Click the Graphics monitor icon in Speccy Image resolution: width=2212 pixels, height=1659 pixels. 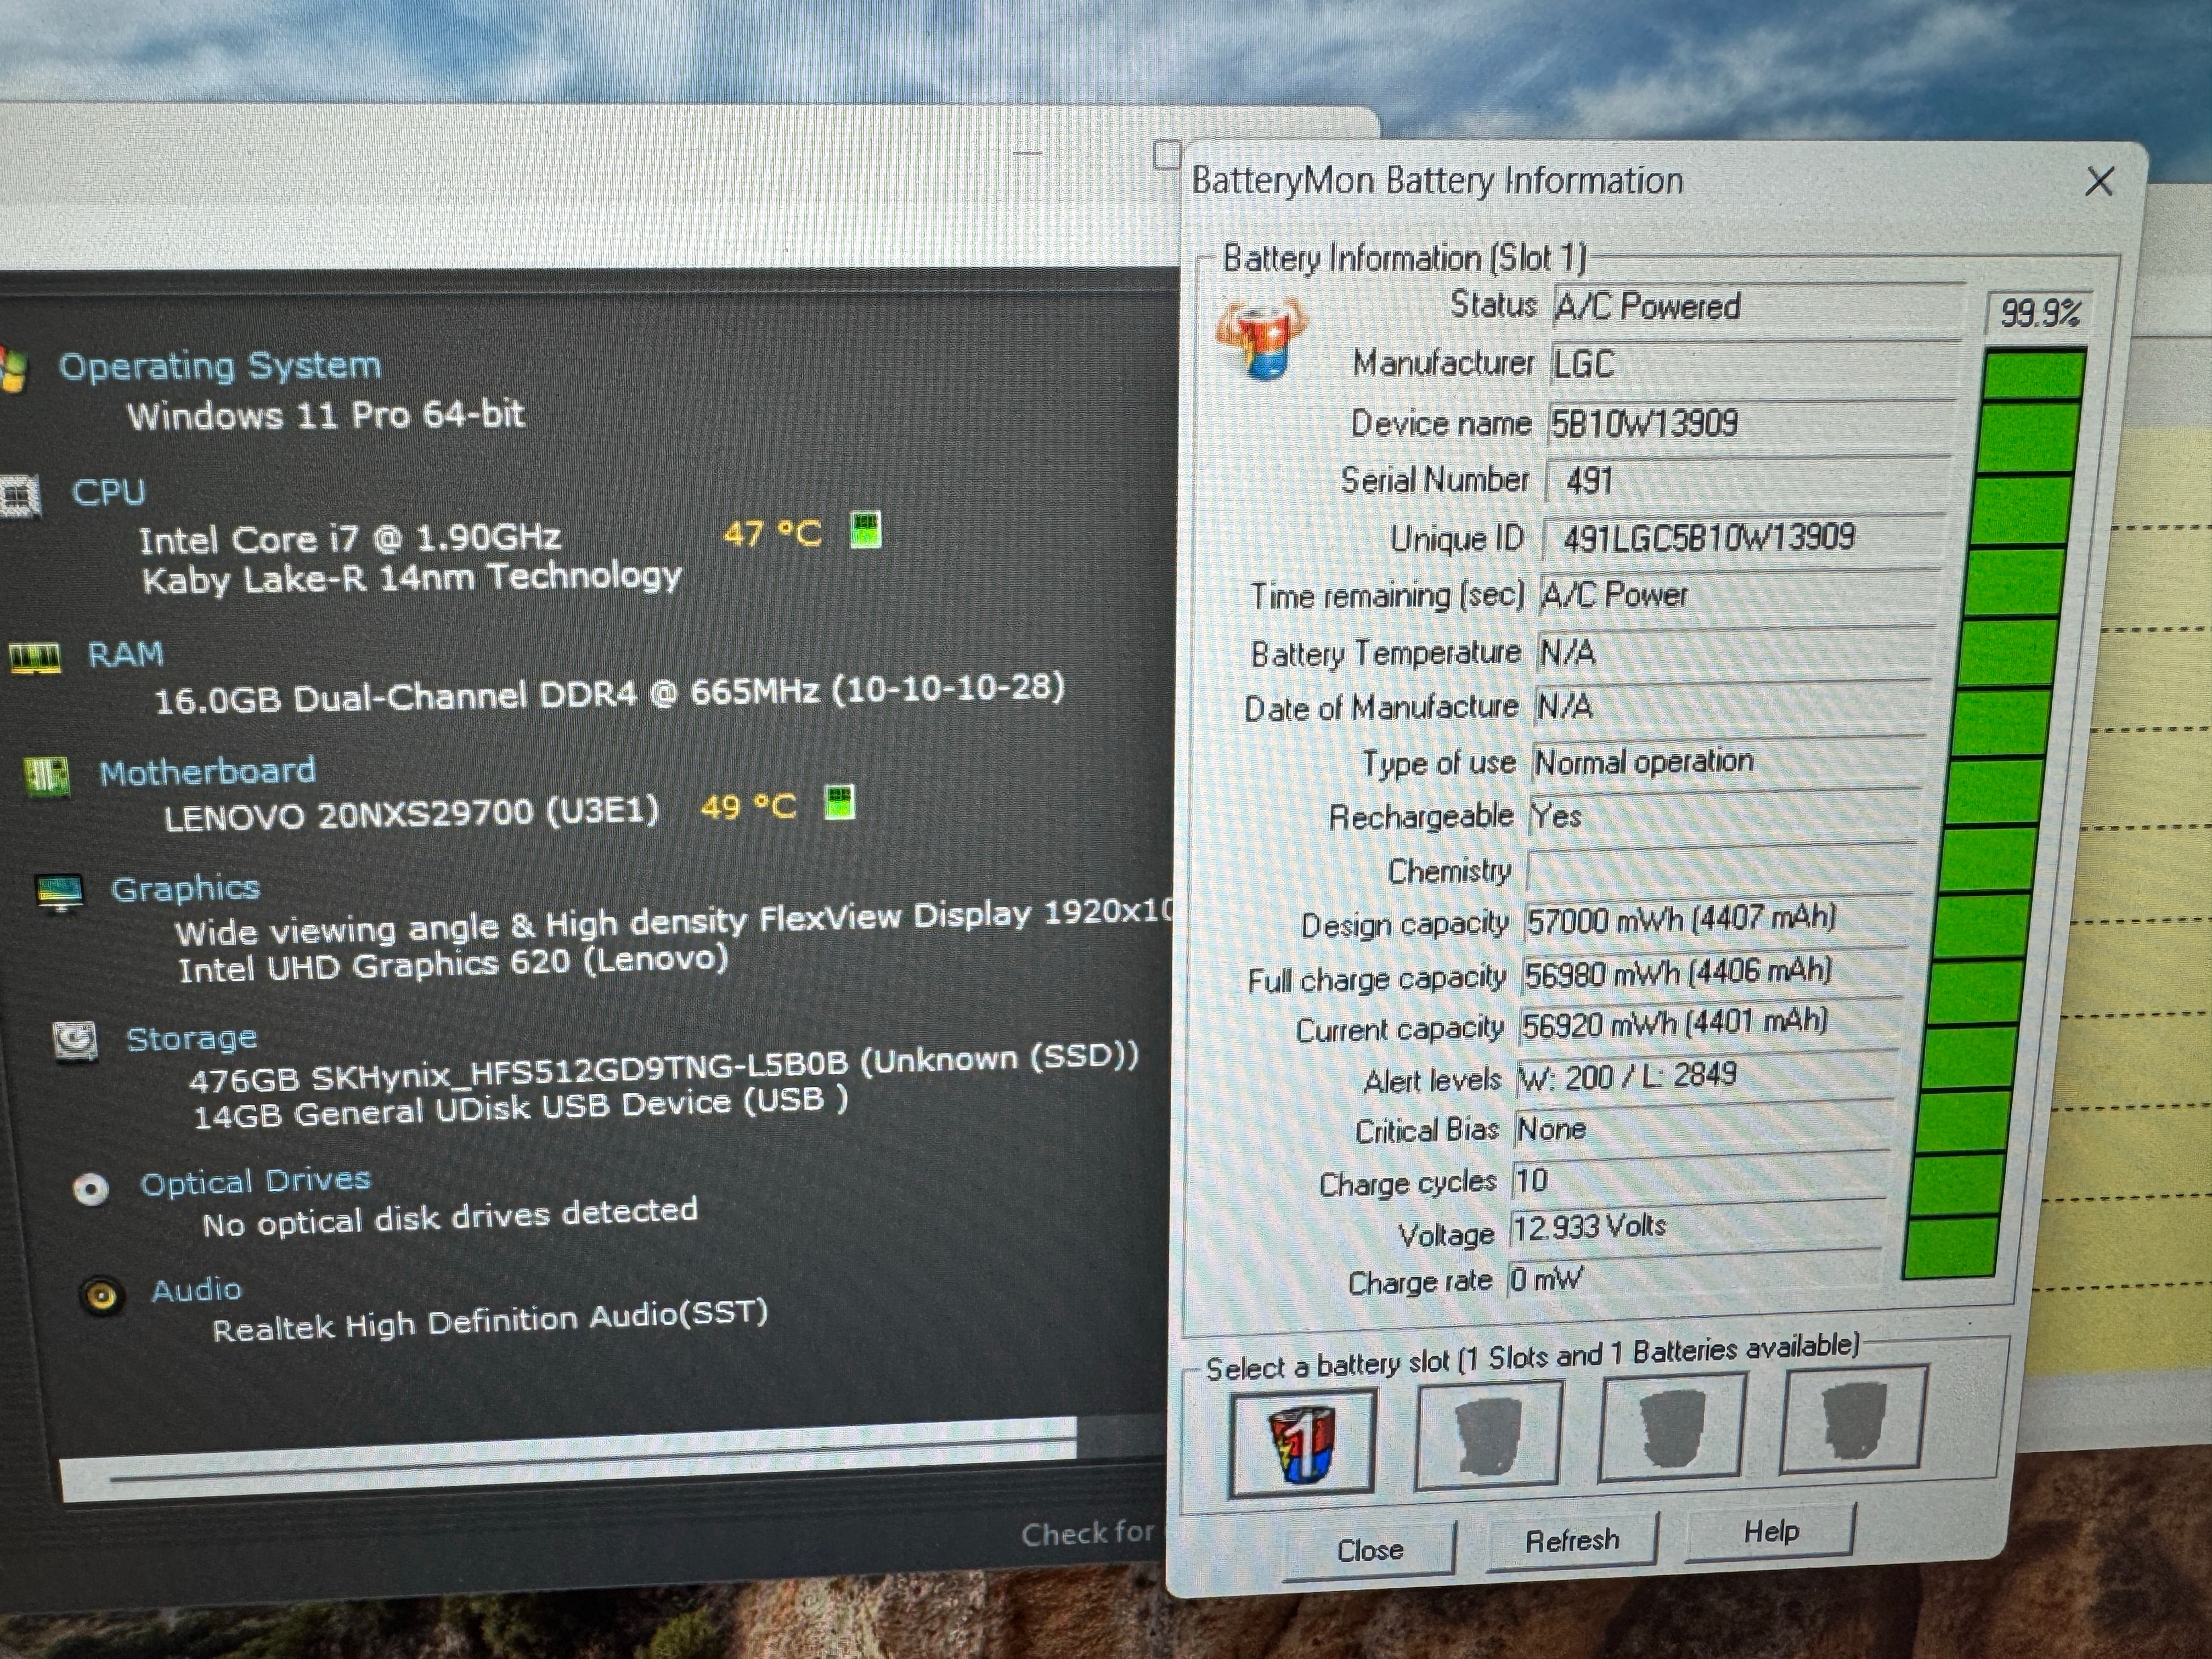click(x=60, y=893)
